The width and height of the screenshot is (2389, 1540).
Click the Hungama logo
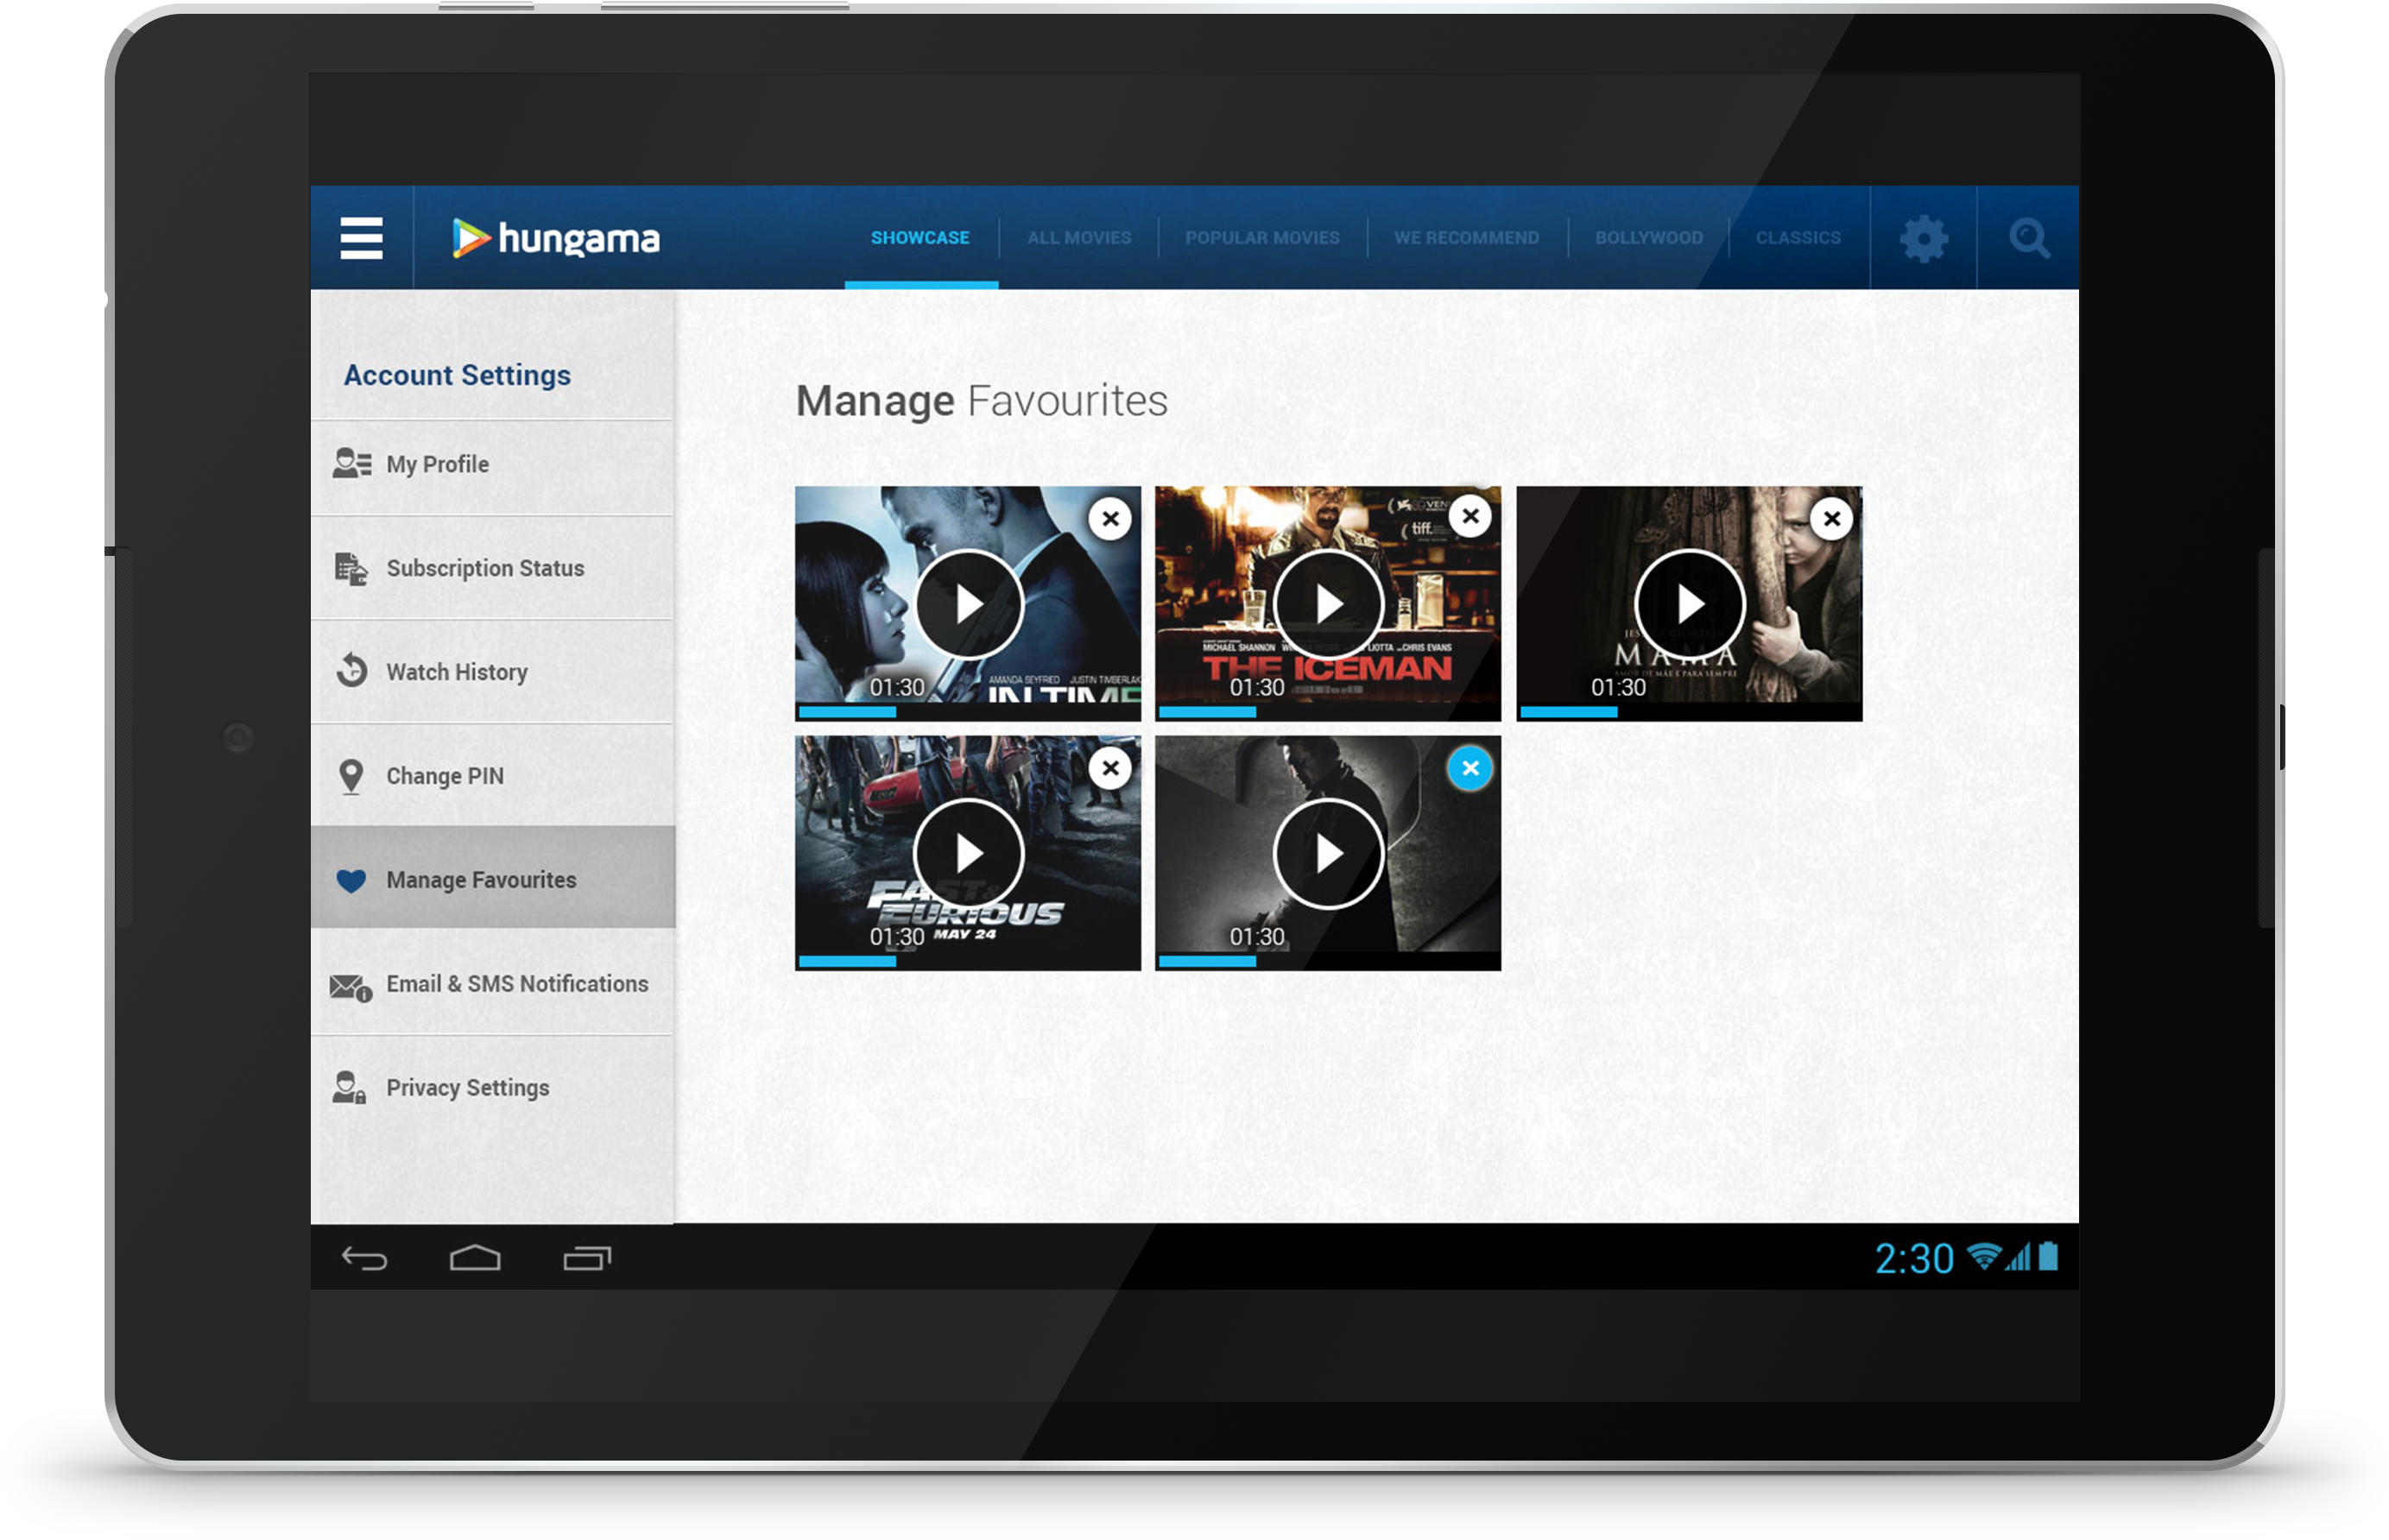556,239
